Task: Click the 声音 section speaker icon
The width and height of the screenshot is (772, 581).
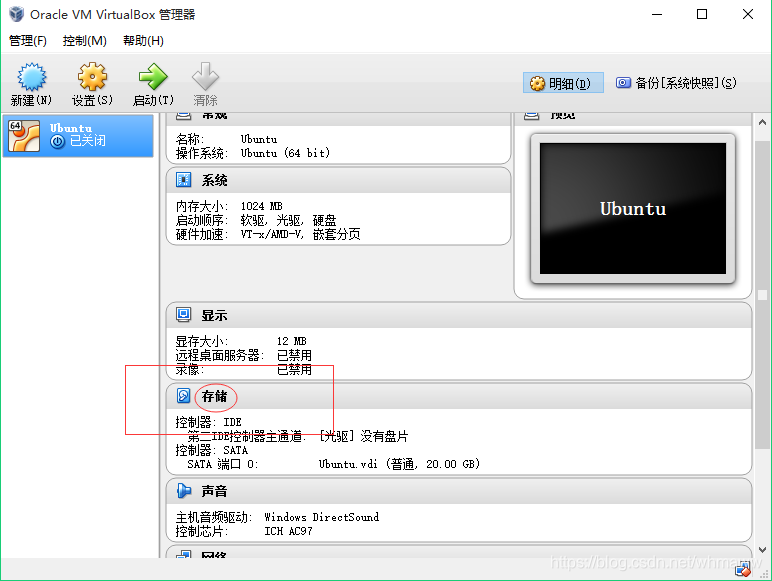Action: [184, 490]
